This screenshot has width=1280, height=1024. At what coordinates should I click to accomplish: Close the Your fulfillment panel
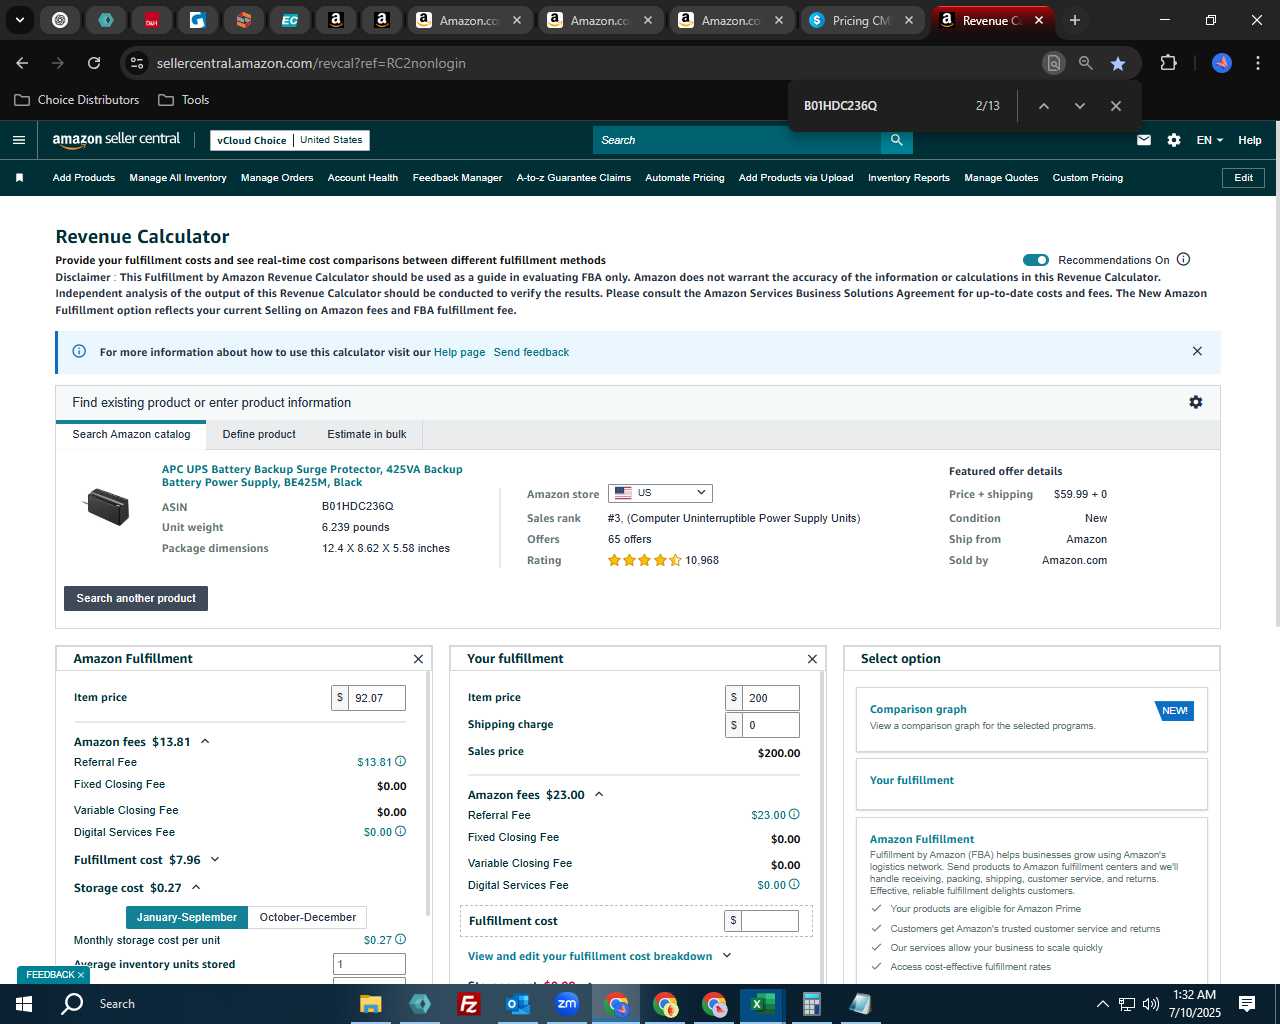coord(812,659)
